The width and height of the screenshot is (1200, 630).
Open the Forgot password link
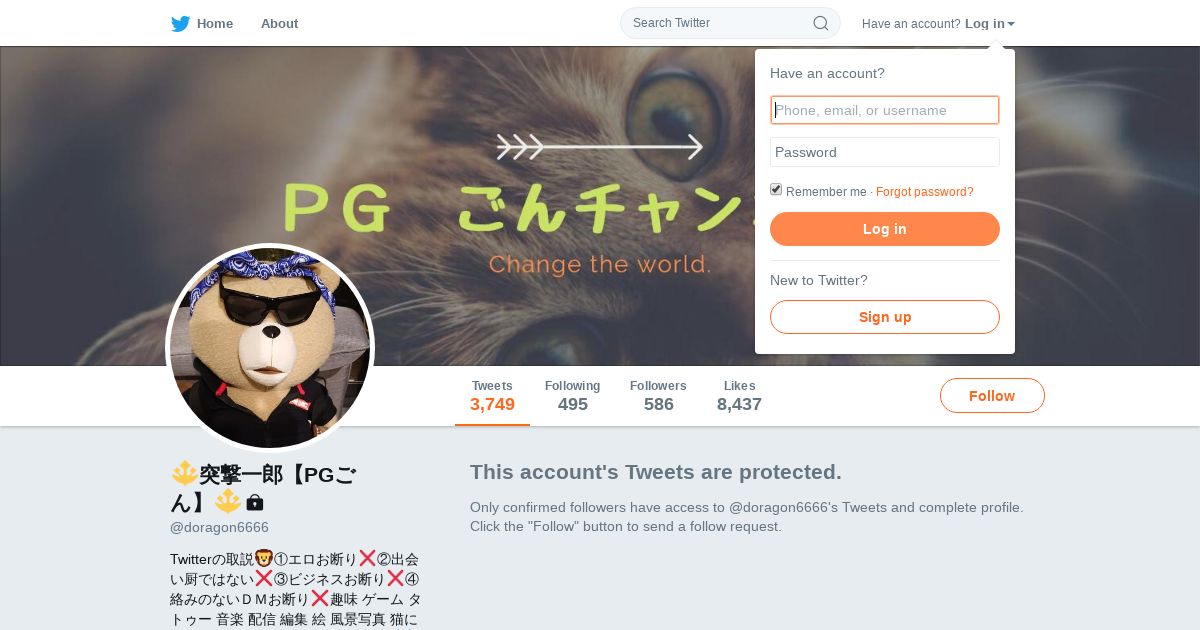point(925,192)
